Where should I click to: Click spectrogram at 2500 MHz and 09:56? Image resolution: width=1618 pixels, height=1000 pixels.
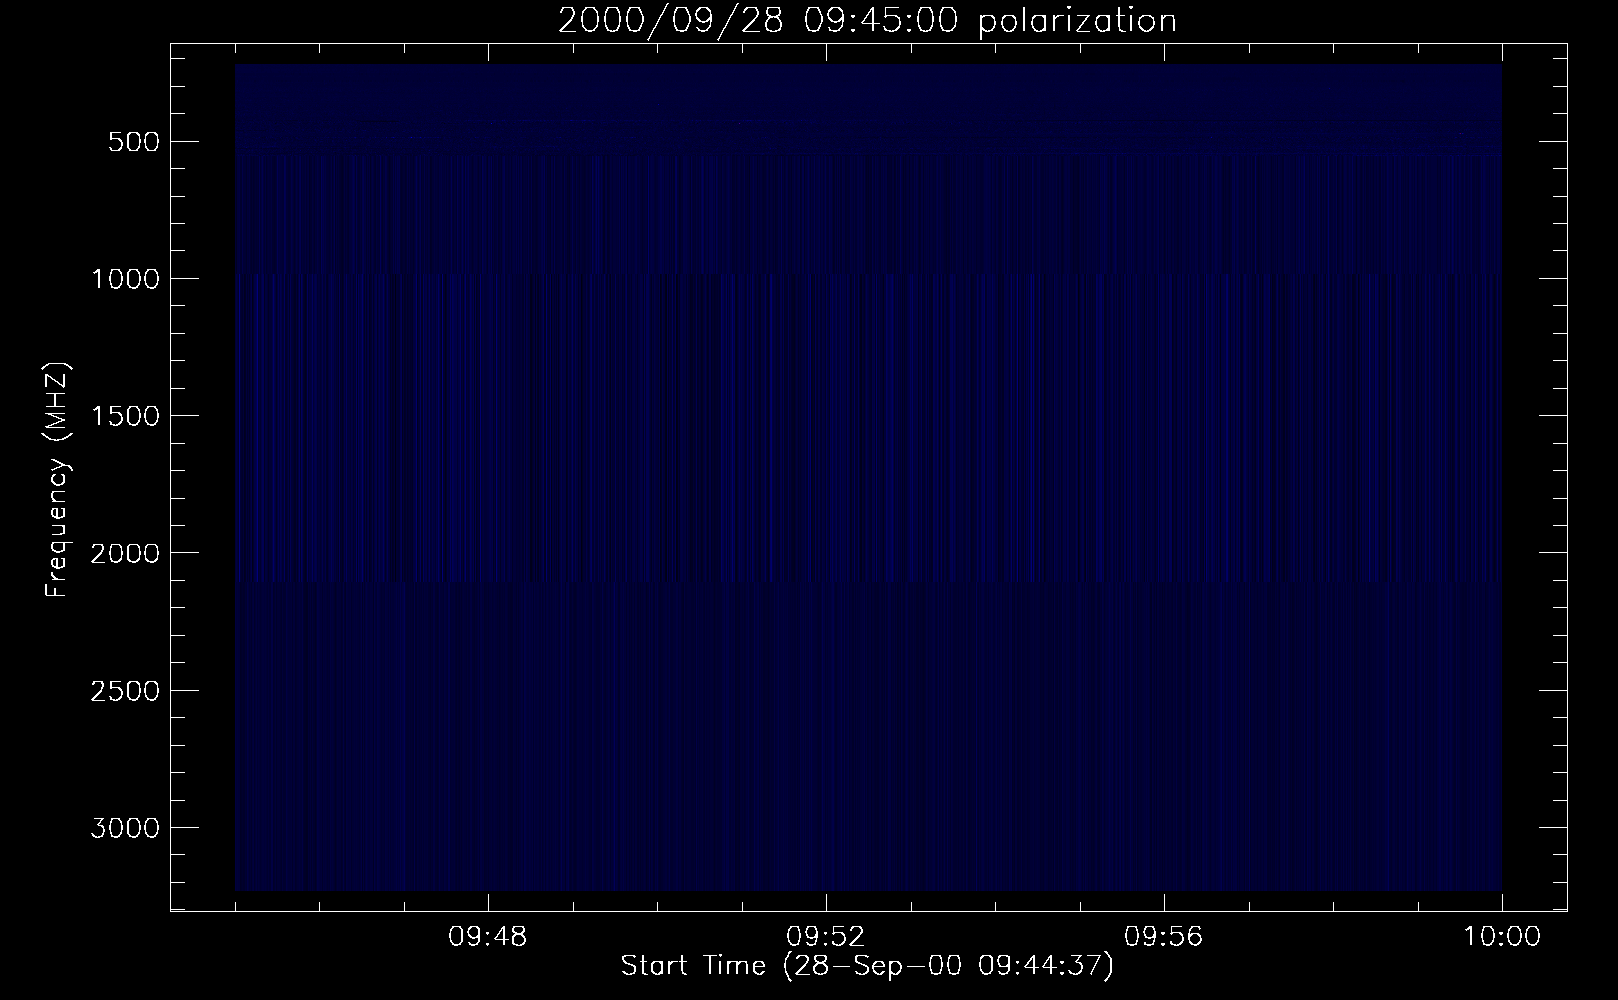pos(1164,690)
